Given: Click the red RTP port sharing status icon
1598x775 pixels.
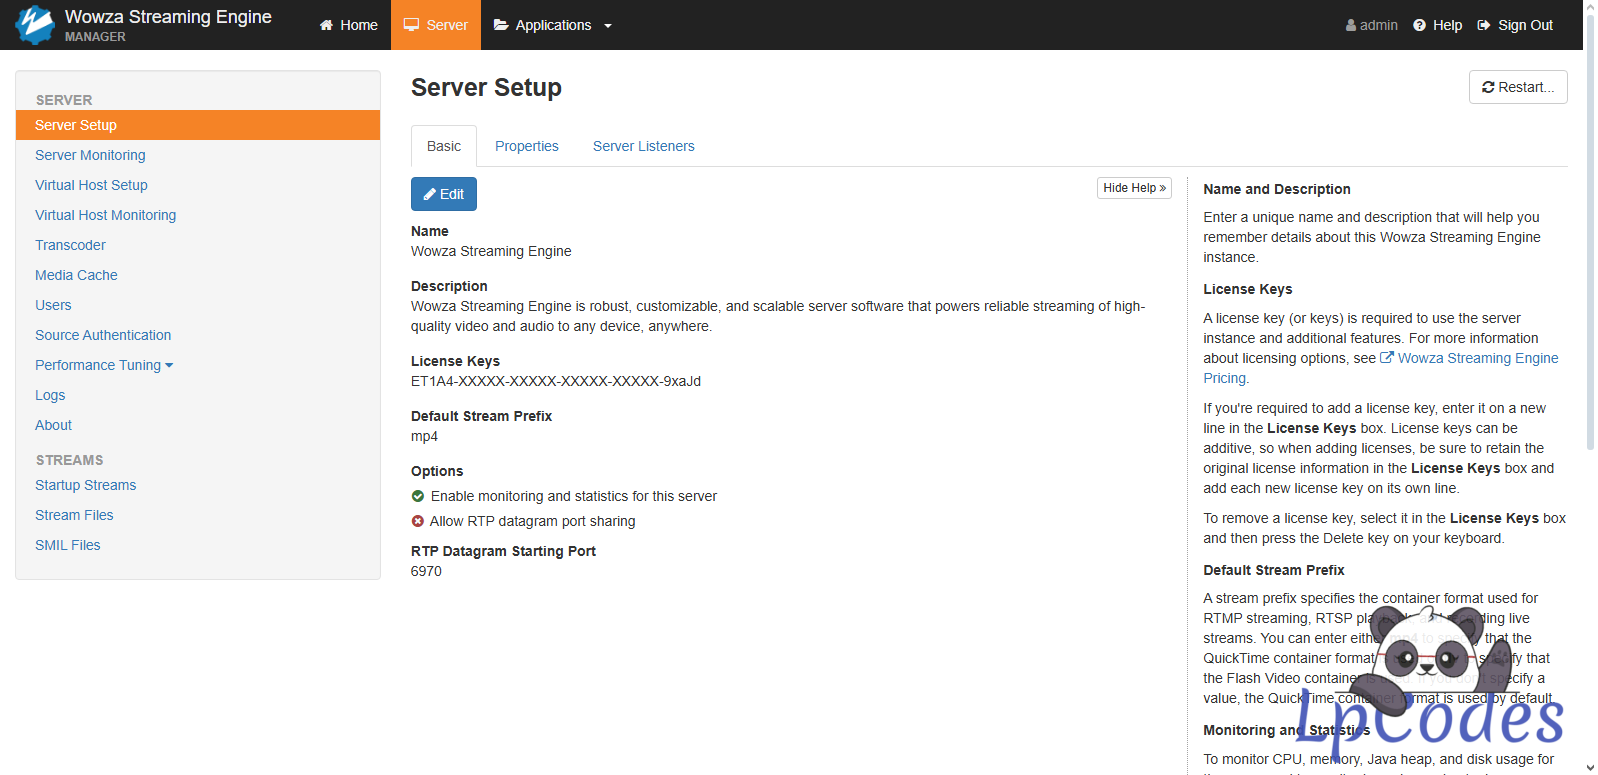Looking at the screenshot, I should [418, 521].
